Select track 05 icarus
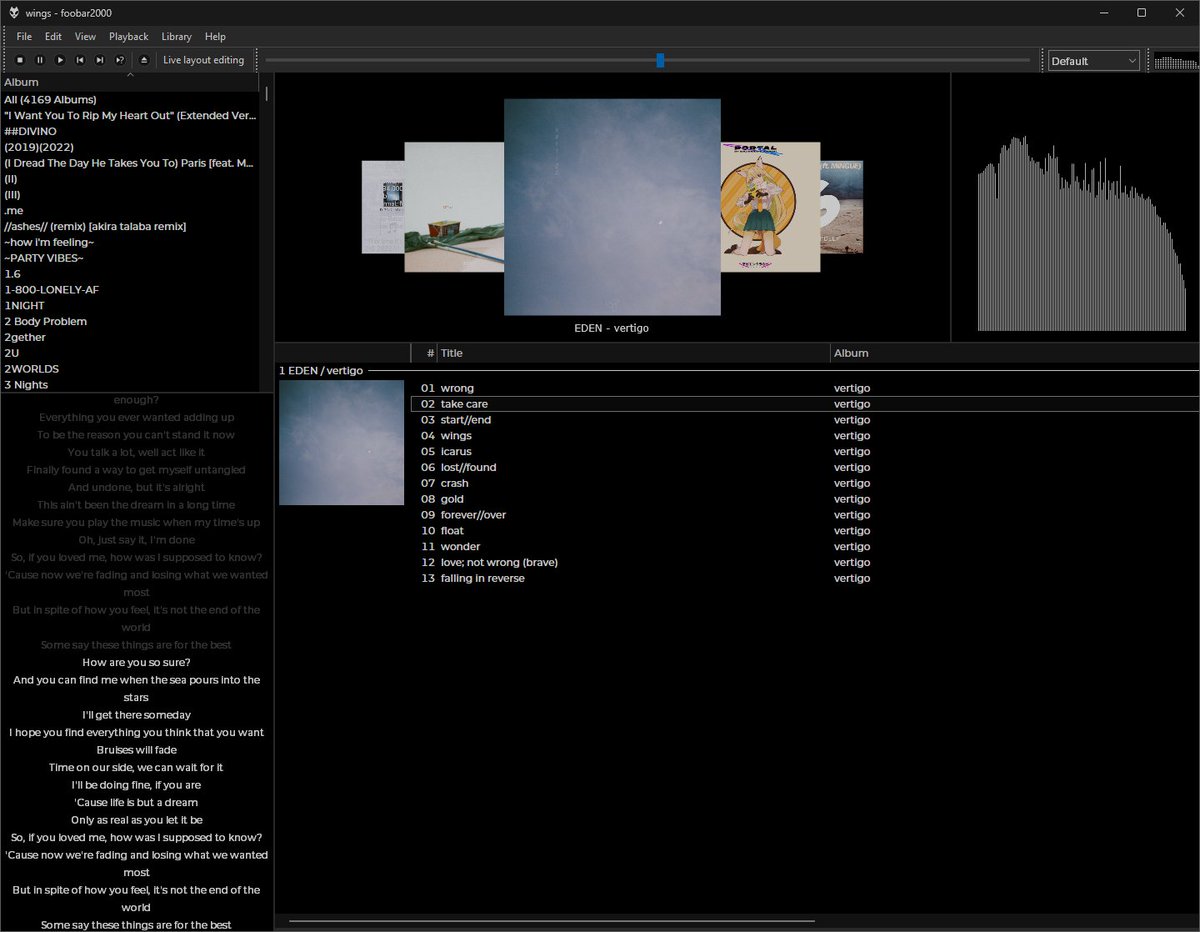The height and width of the screenshot is (932, 1200). [x=805, y=452]
